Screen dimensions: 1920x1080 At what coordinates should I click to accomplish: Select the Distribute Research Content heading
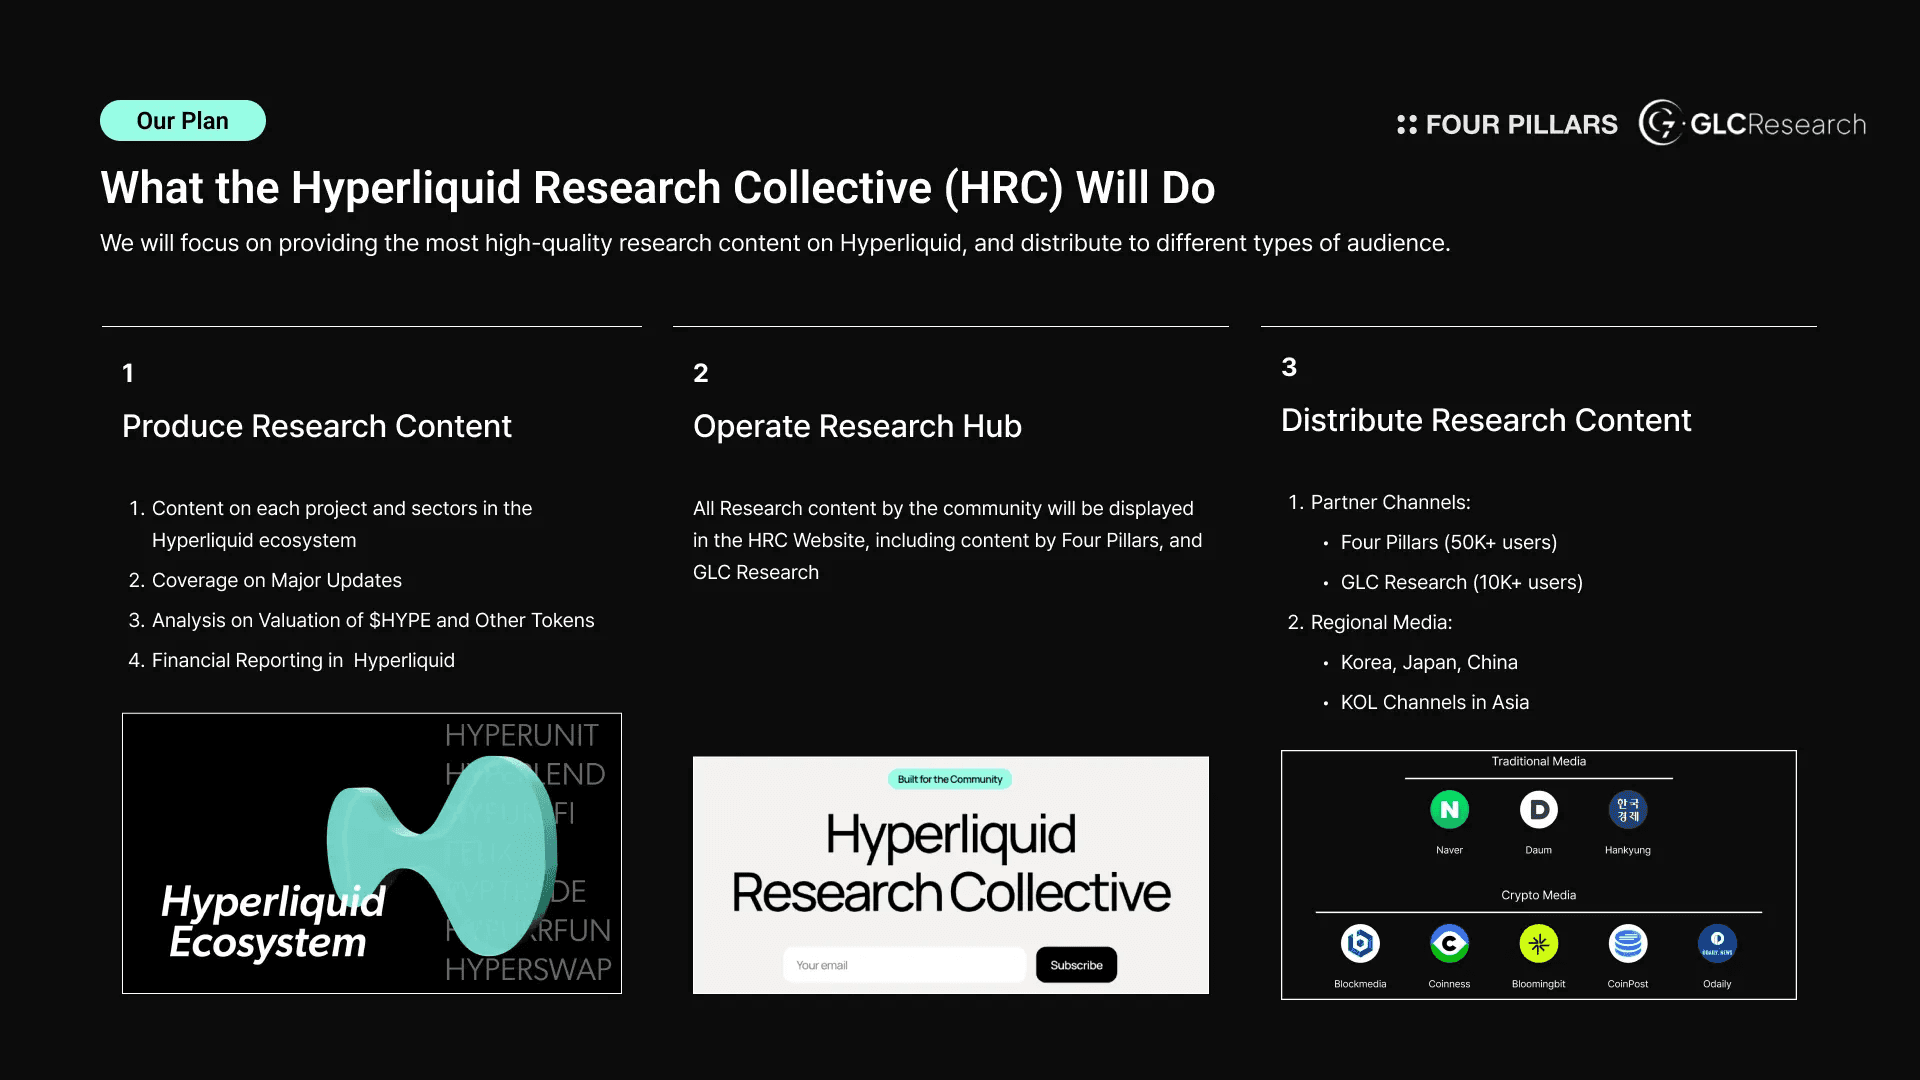tap(1486, 420)
